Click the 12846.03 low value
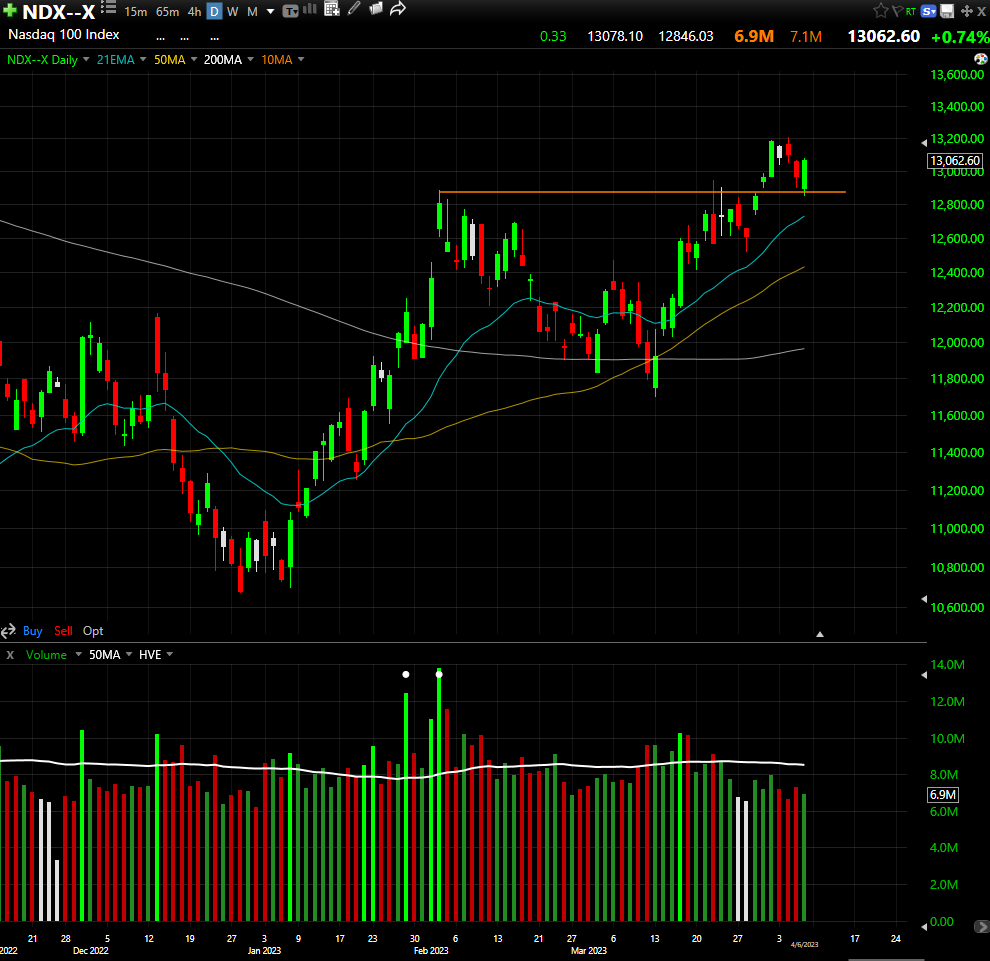Screen dimensions: 990x961 click(x=686, y=37)
